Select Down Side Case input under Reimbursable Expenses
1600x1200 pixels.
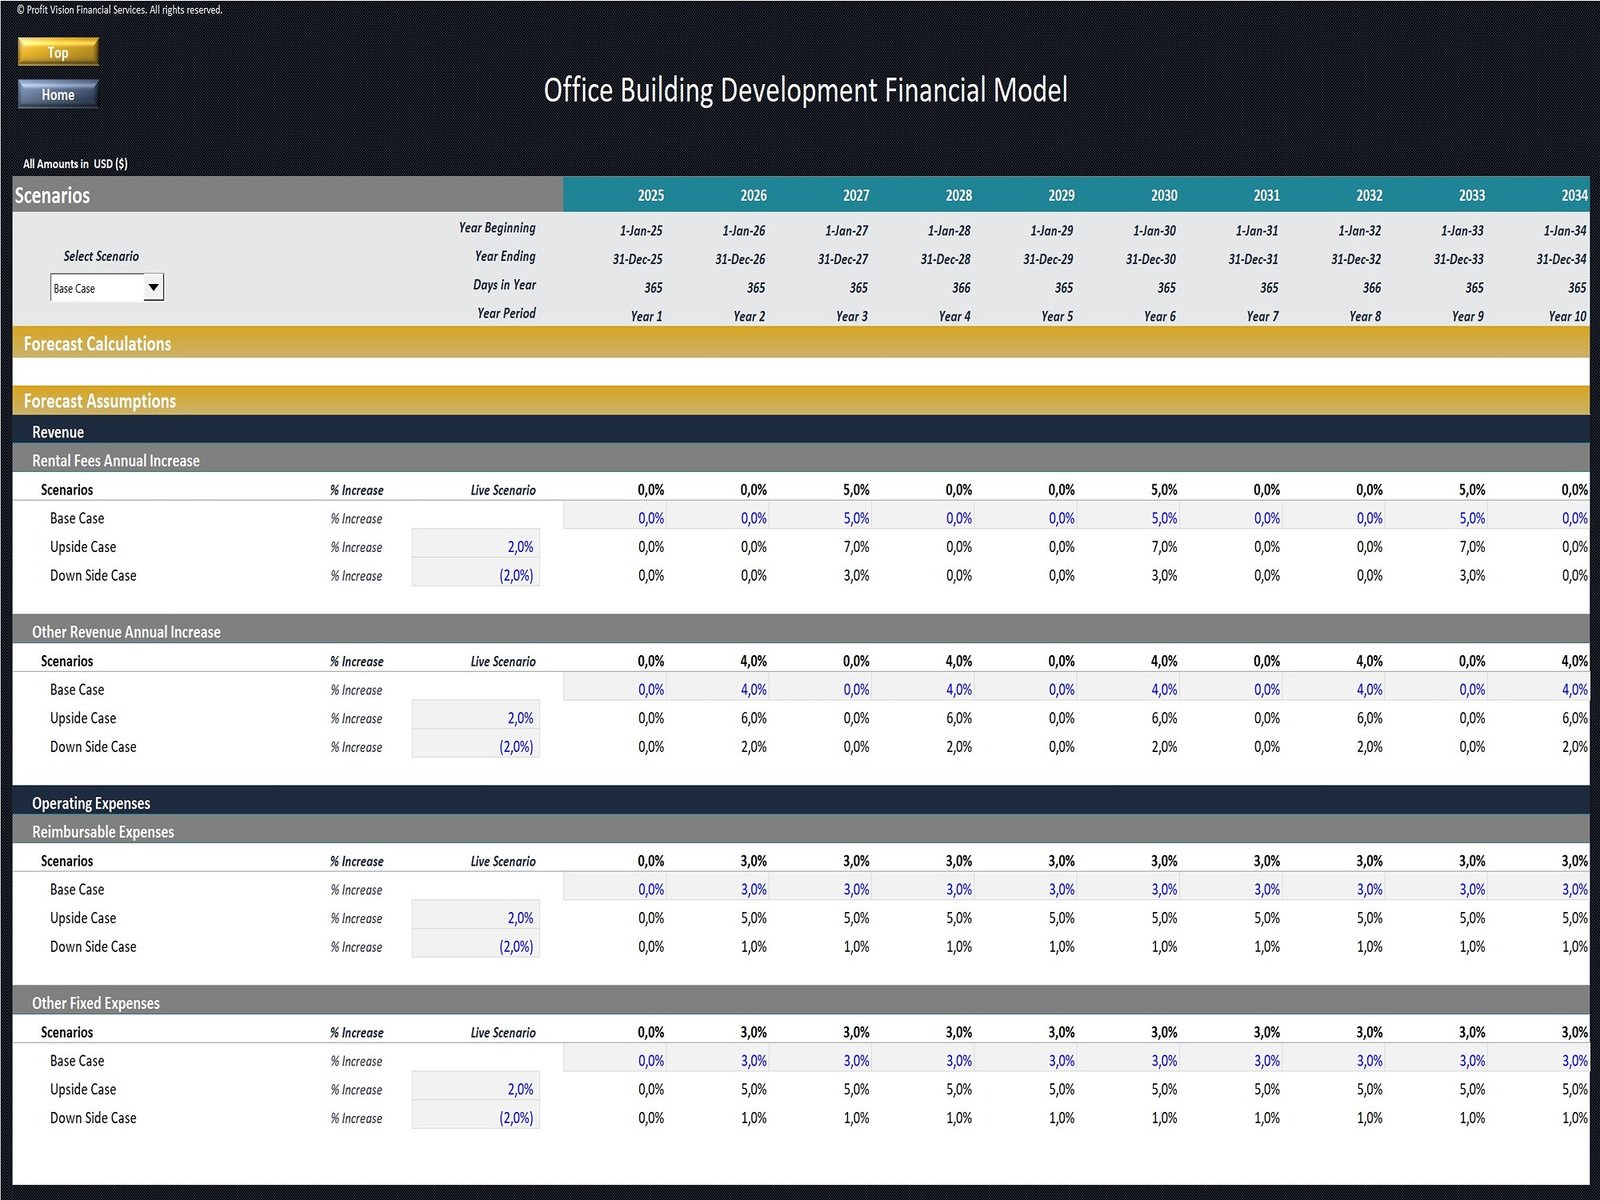tap(476, 947)
